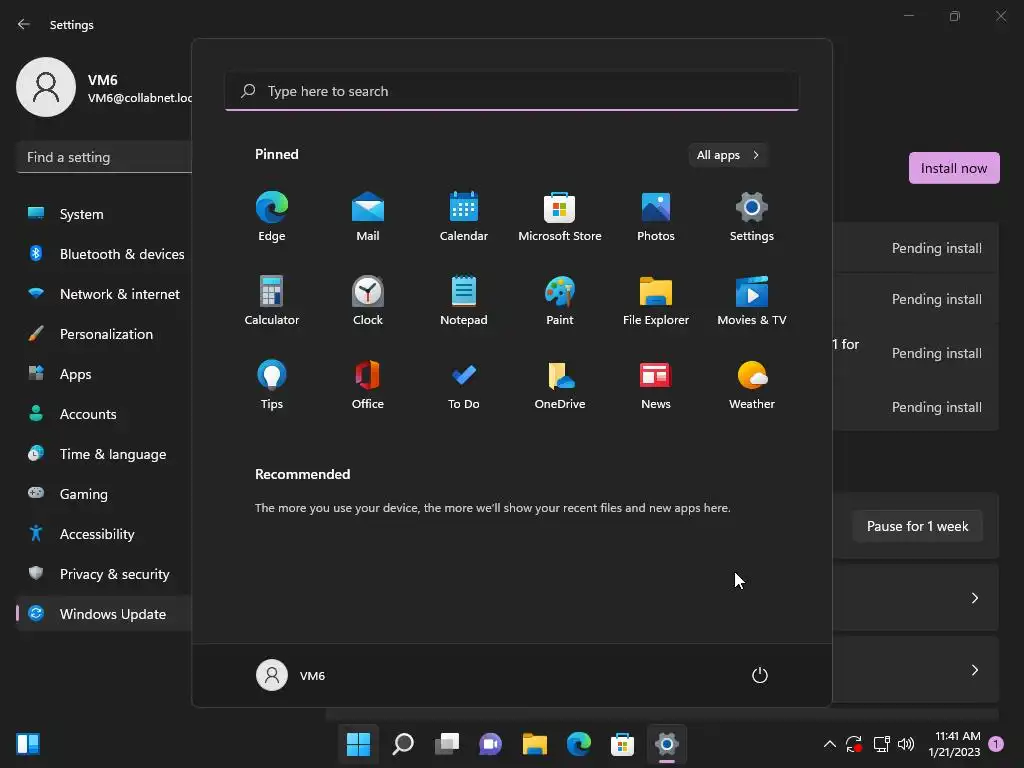Image resolution: width=1024 pixels, height=768 pixels.
Task: Expand the lowest chevron row in Settings
Action: click(x=974, y=670)
